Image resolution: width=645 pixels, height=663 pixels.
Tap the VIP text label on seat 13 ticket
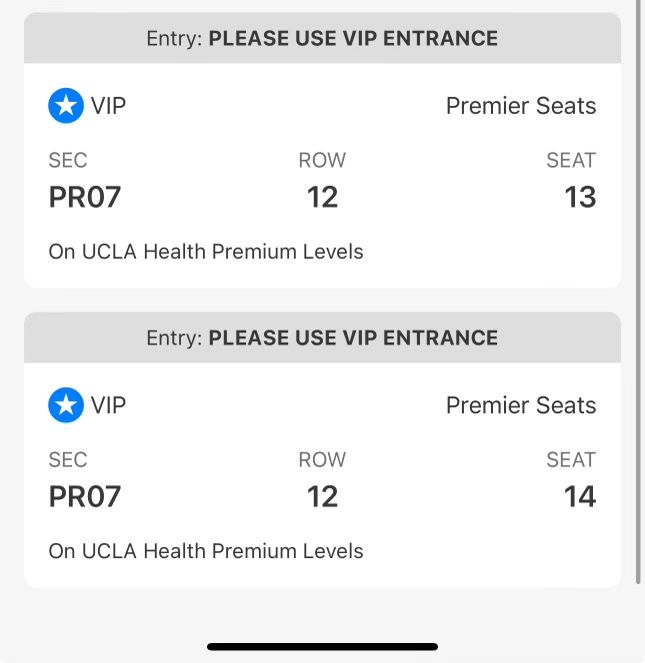109,106
